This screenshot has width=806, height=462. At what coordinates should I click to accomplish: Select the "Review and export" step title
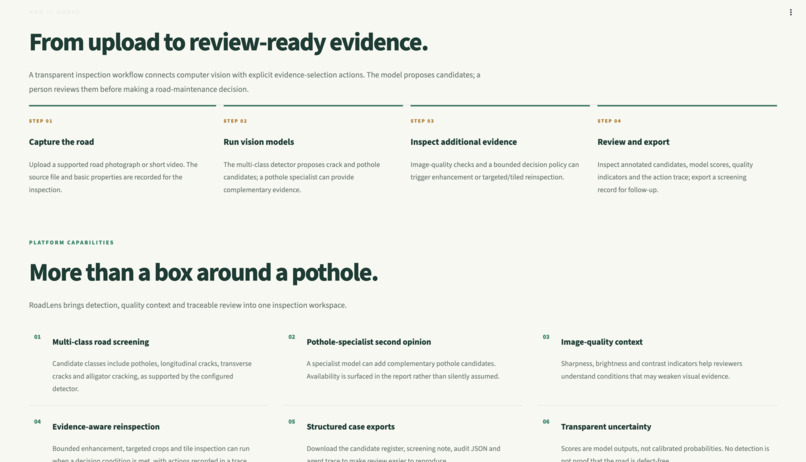(633, 142)
